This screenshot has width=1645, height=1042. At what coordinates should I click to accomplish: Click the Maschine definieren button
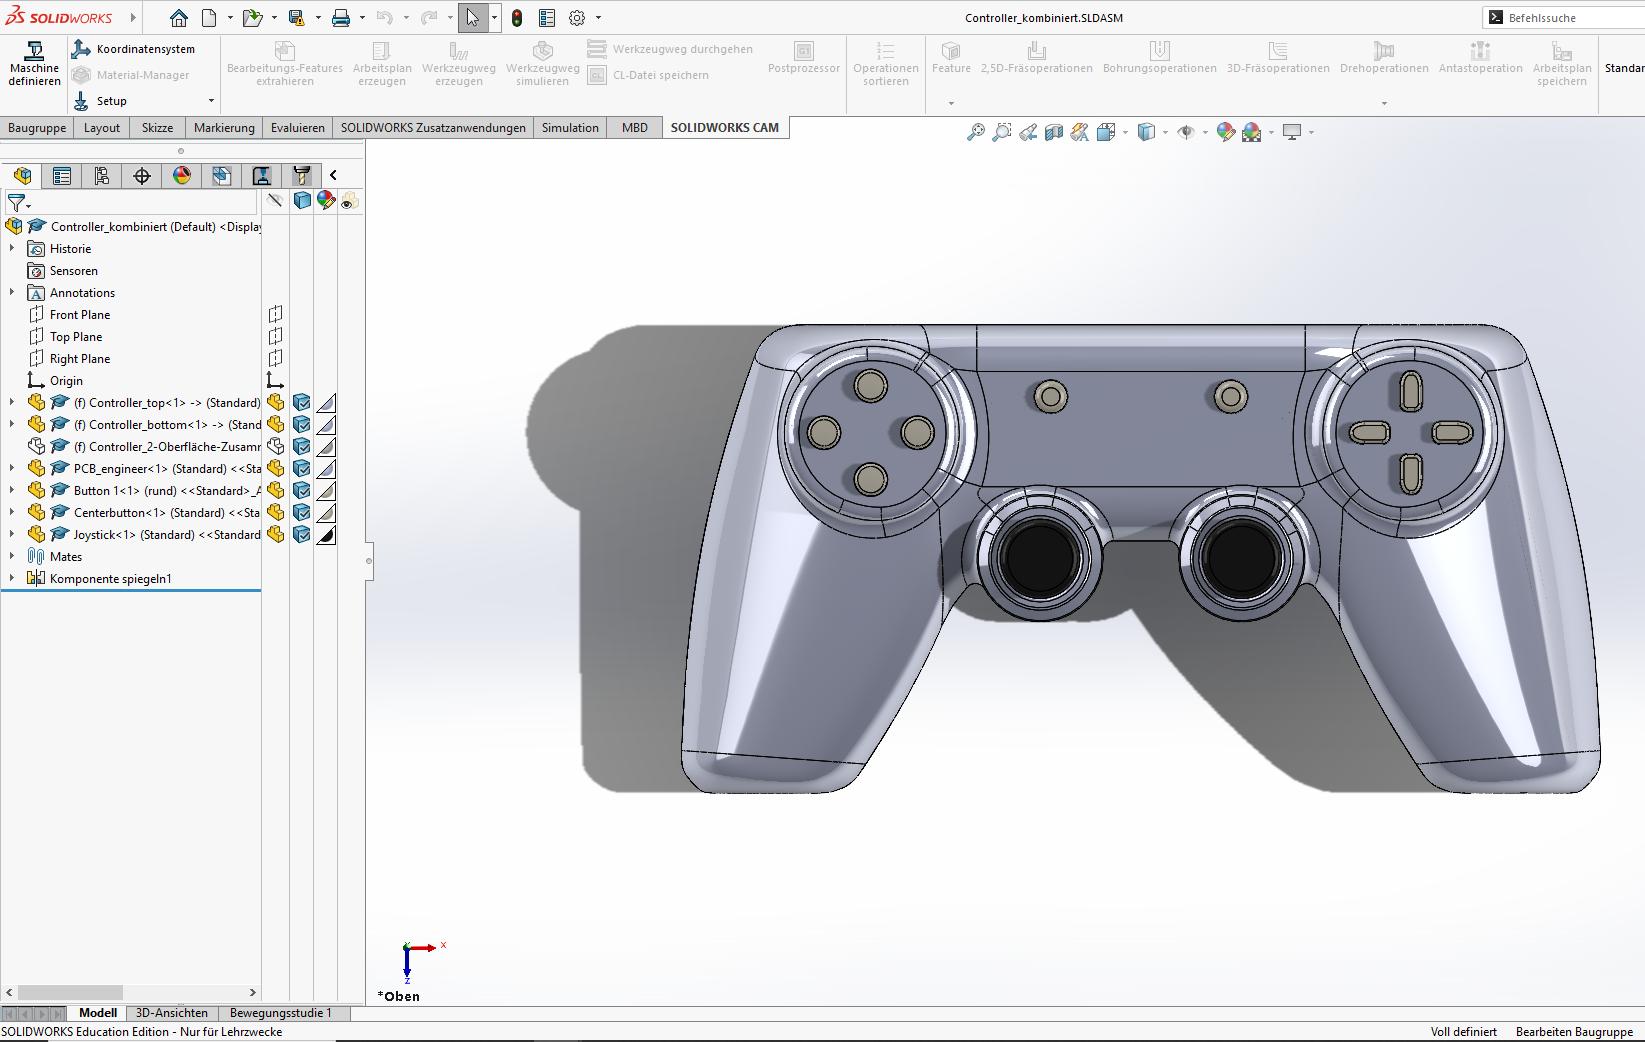pos(34,64)
